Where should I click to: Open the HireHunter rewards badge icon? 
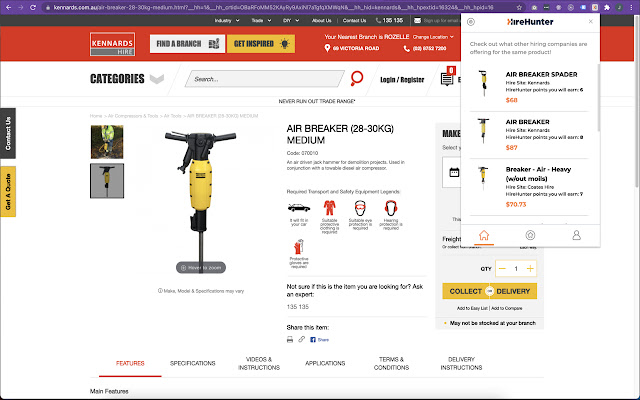[x=530, y=235]
